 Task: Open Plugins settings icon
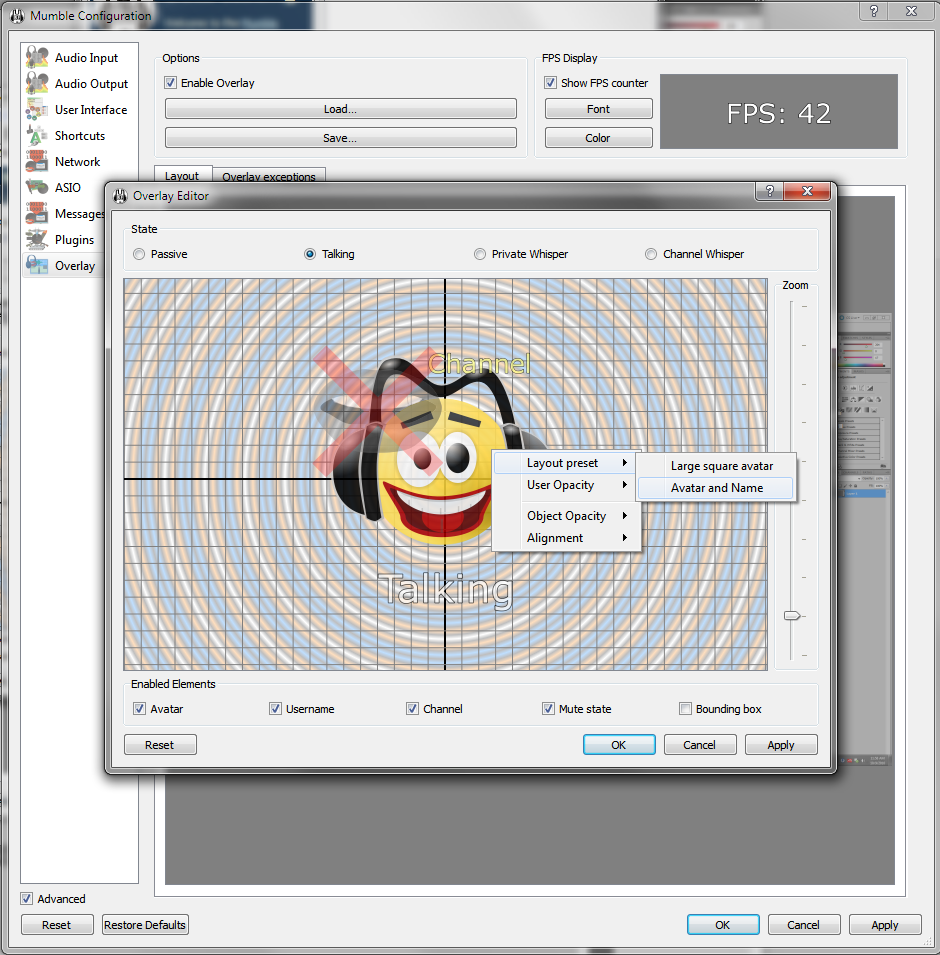click(37, 239)
